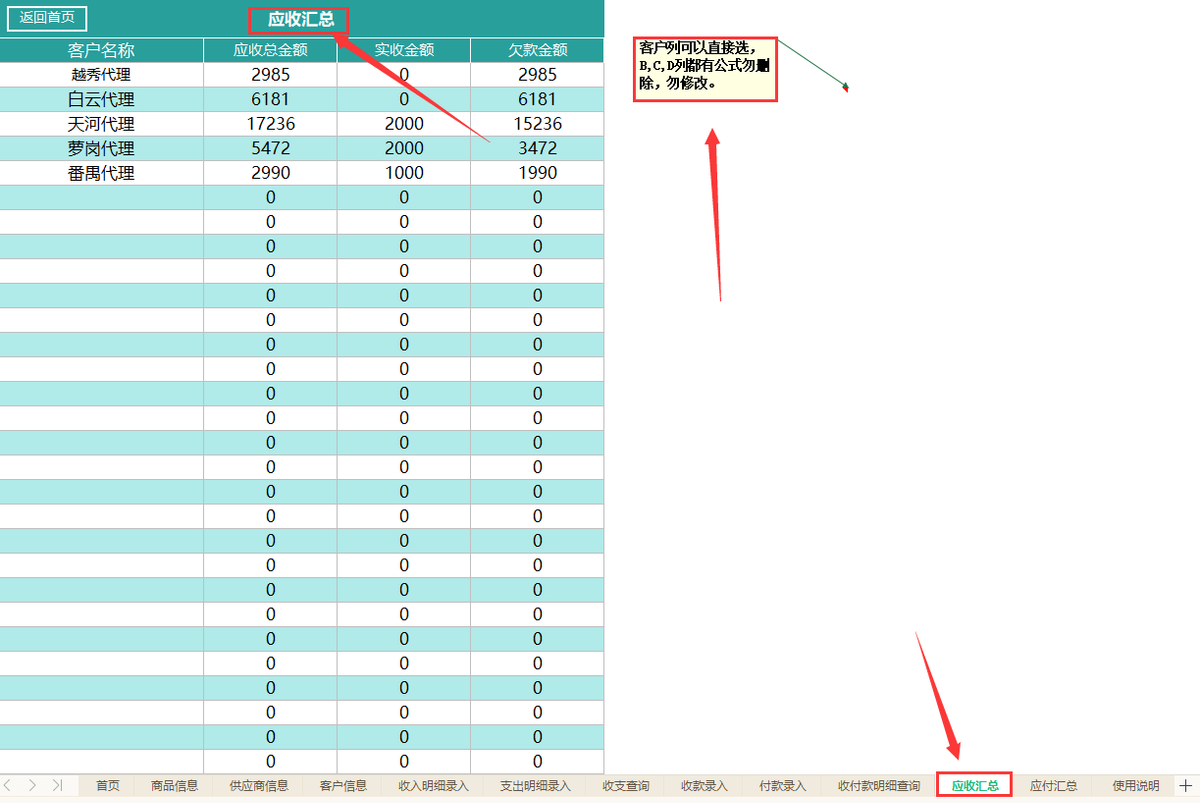This screenshot has height=803, width=1200.
Task: Open the 供应商信息 sheet tab
Action: [259, 786]
